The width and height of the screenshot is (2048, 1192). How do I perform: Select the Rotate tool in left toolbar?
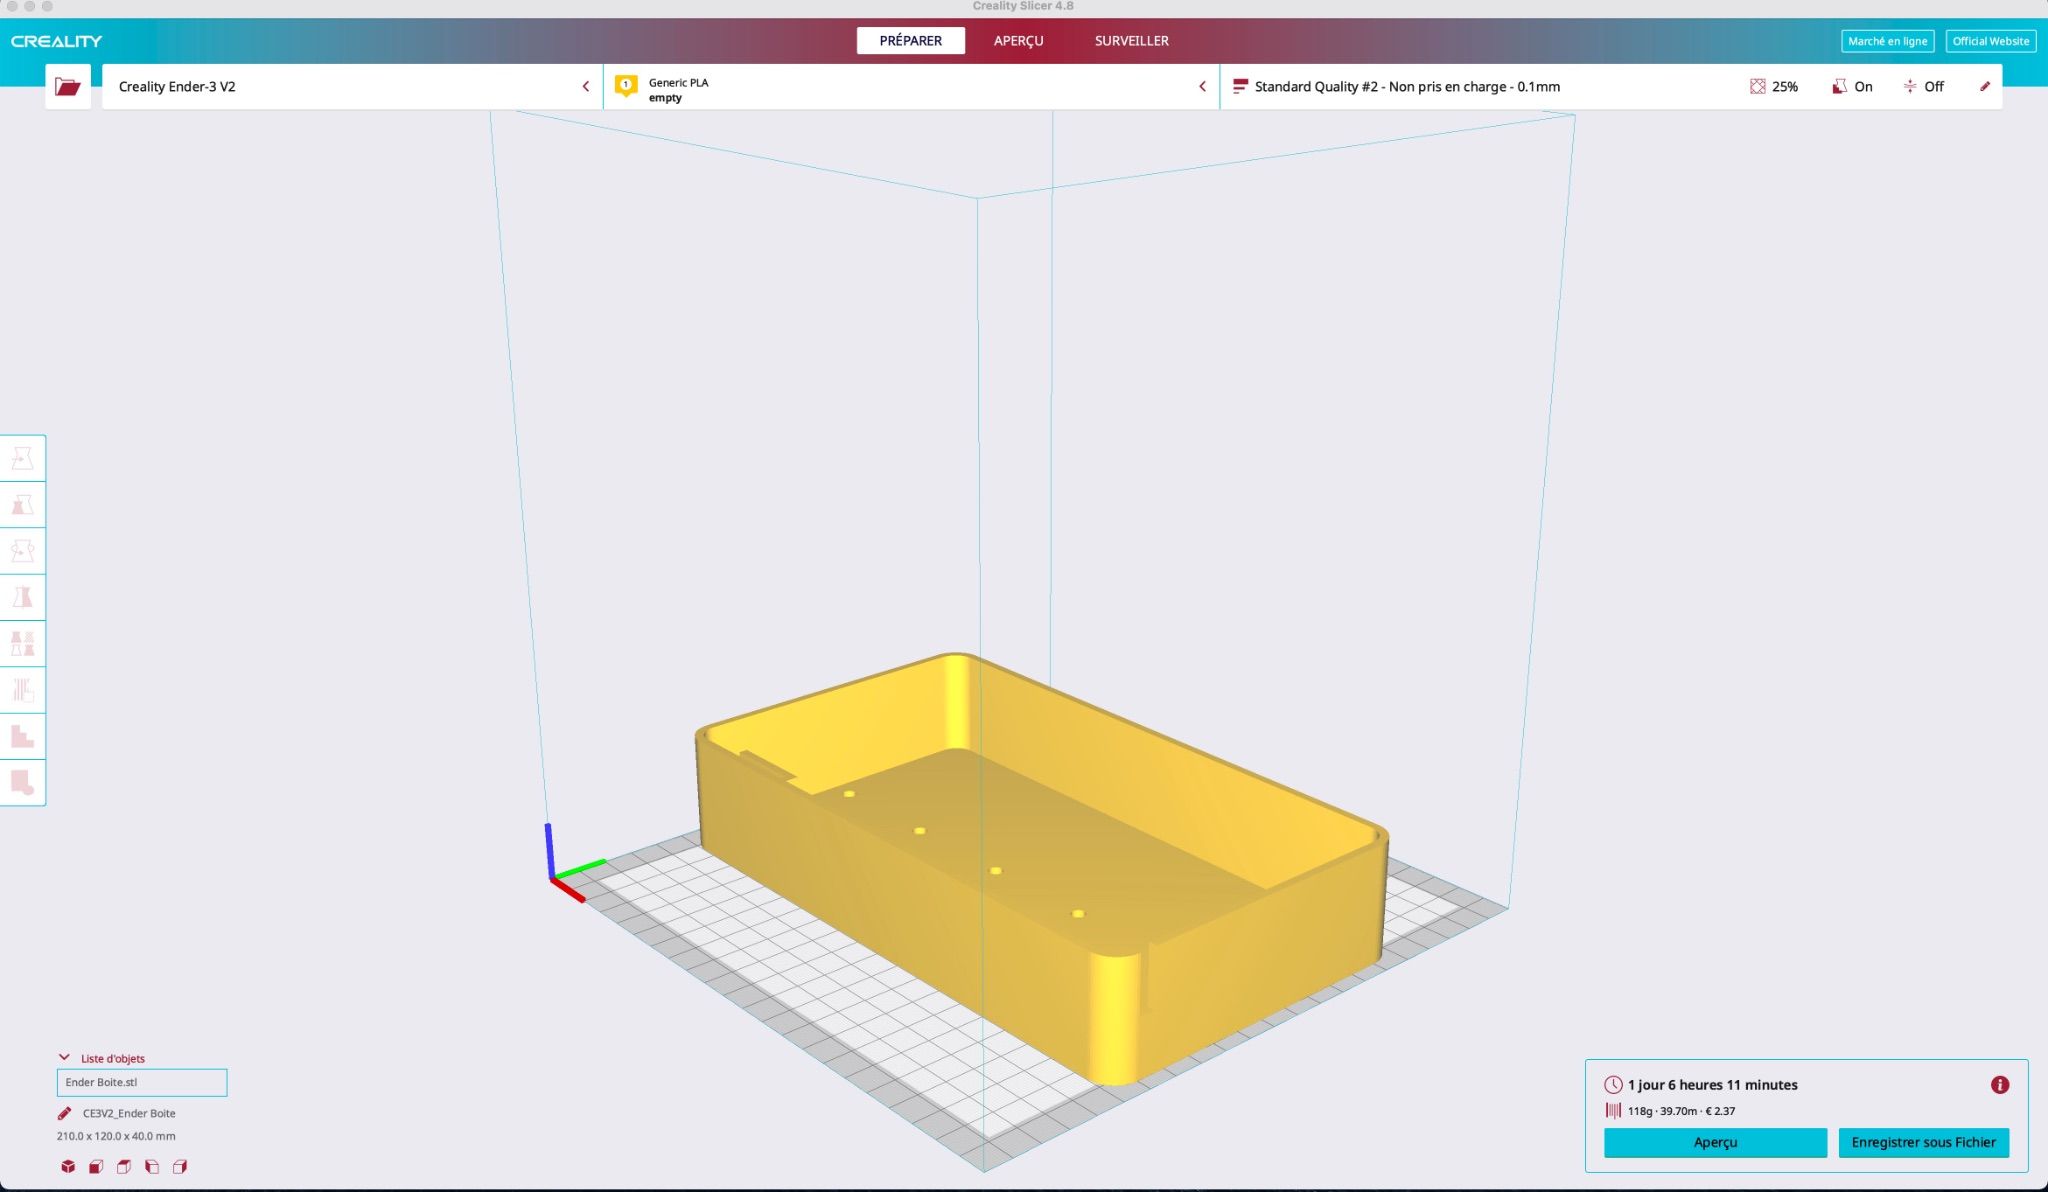(x=22, y=551)
